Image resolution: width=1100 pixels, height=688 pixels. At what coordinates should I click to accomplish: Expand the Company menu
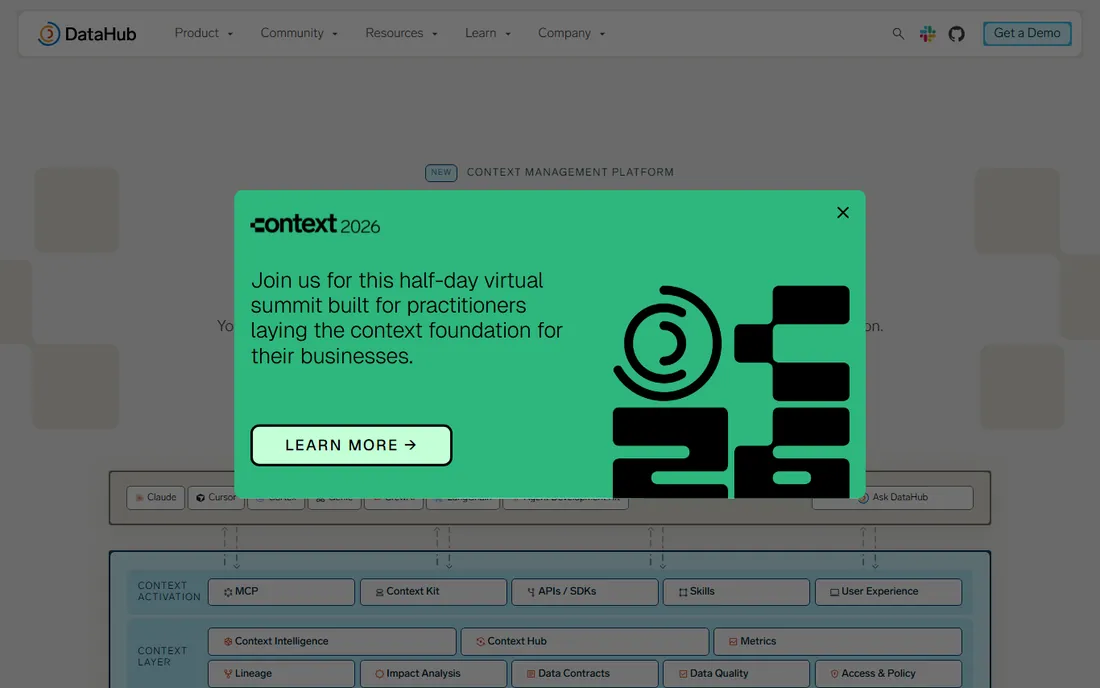pyautogui.click(x=571, y=34)
